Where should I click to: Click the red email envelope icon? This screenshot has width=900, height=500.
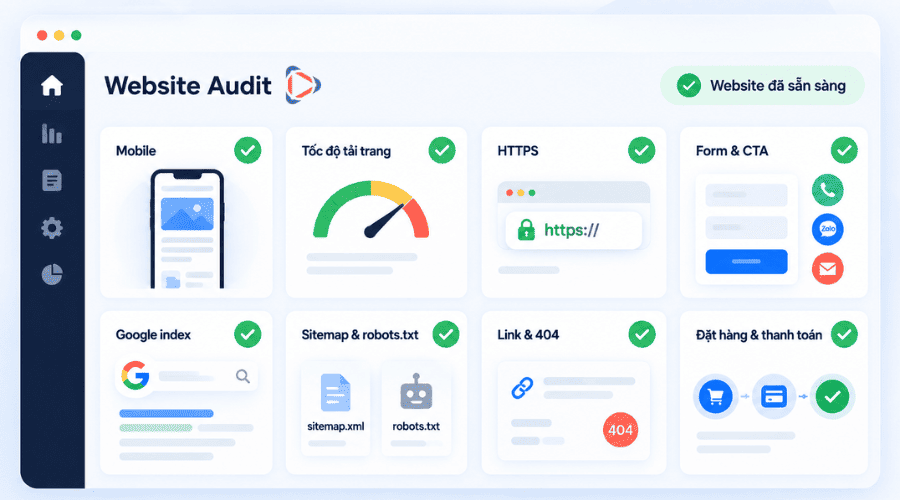tap(827, 269)
